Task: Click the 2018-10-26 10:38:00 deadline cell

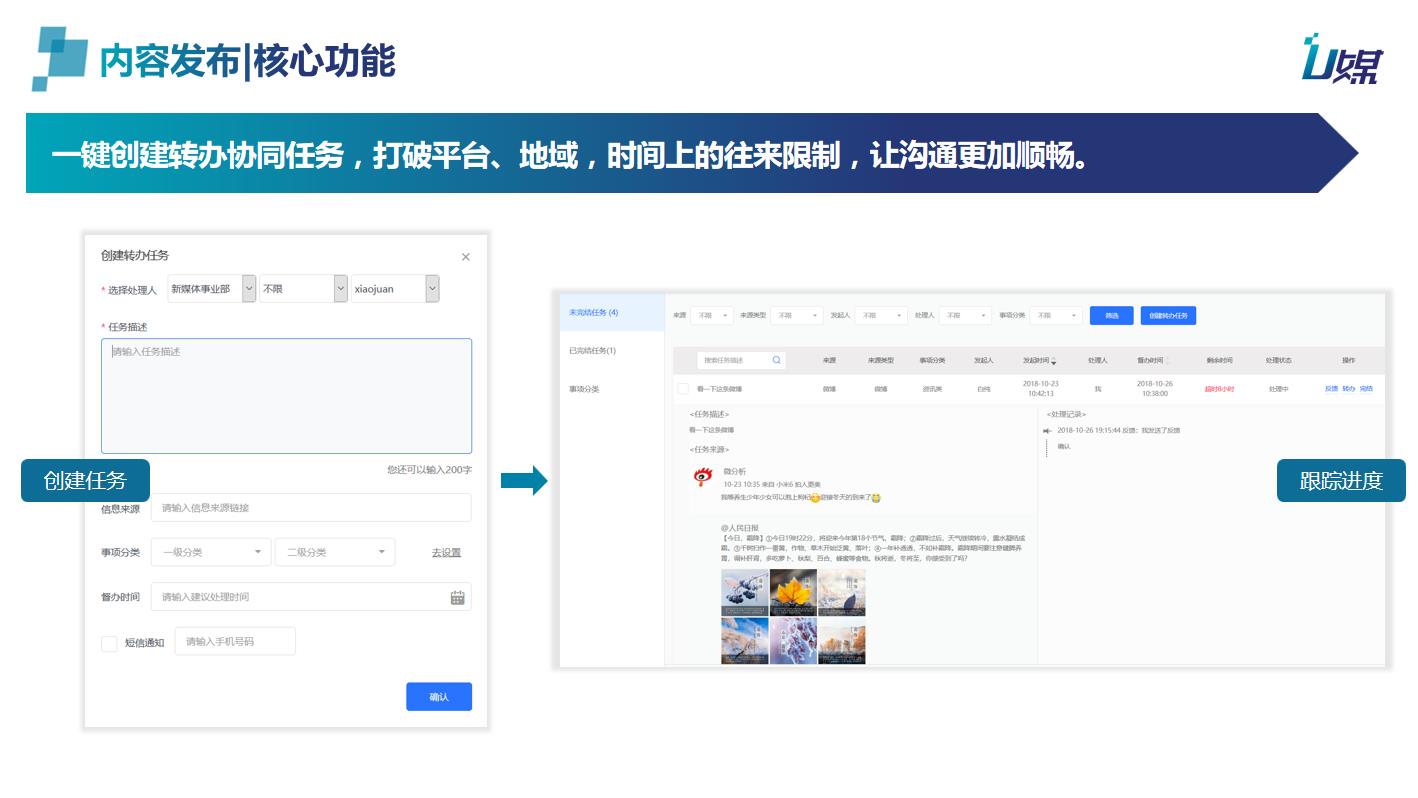Action: (1153, 388)
